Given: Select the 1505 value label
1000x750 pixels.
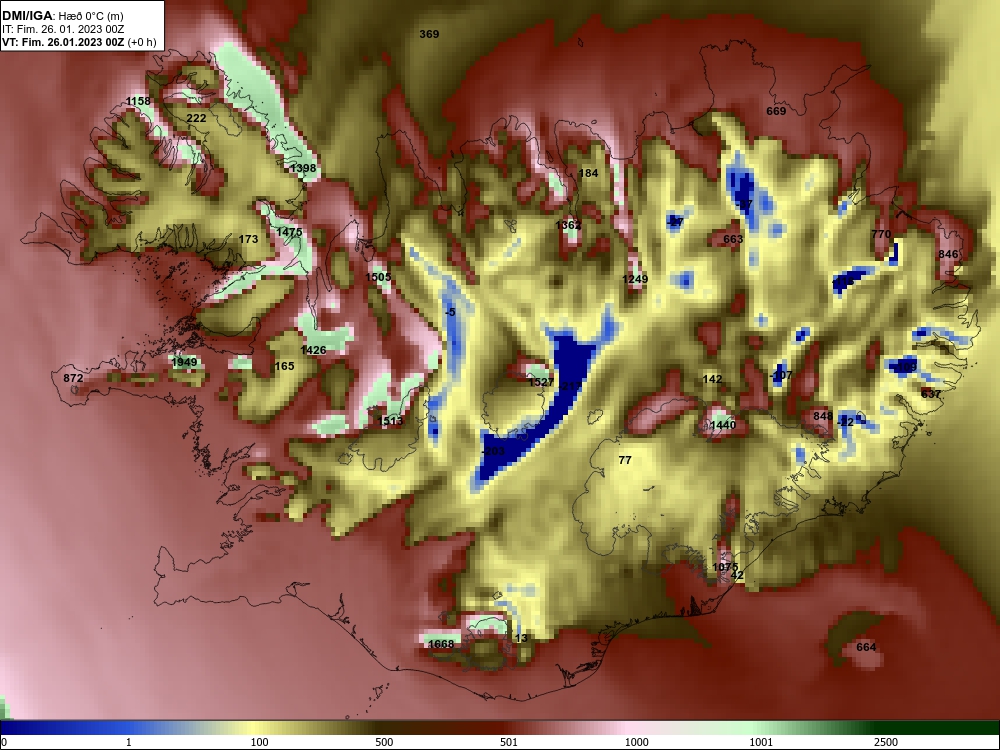Looking at the screenshot, I should coord(378,277).
